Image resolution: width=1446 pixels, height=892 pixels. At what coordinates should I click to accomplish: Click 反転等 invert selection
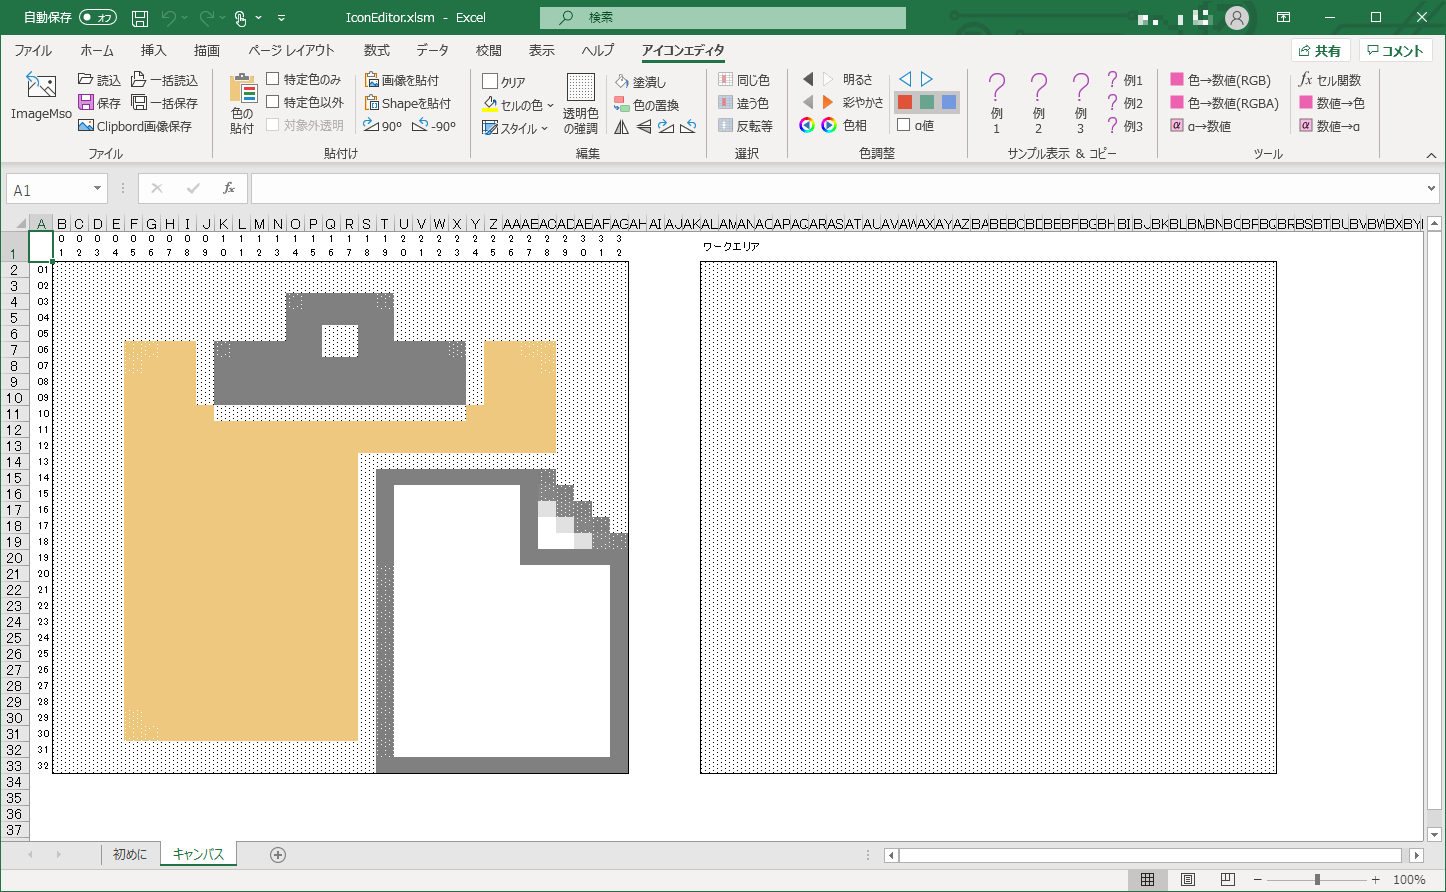(746, 126)
